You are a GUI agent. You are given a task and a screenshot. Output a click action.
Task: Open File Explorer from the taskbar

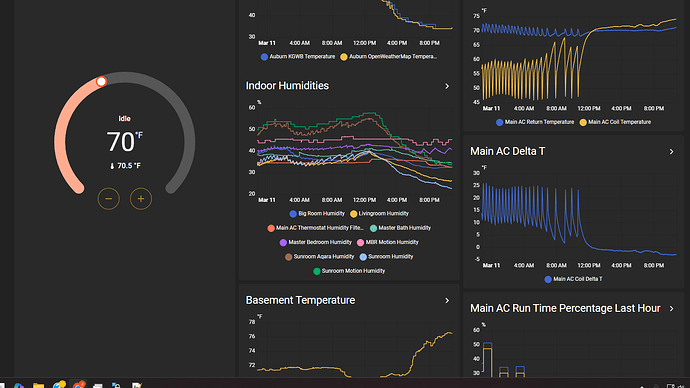pyautogui.click(x=38, y=385)
